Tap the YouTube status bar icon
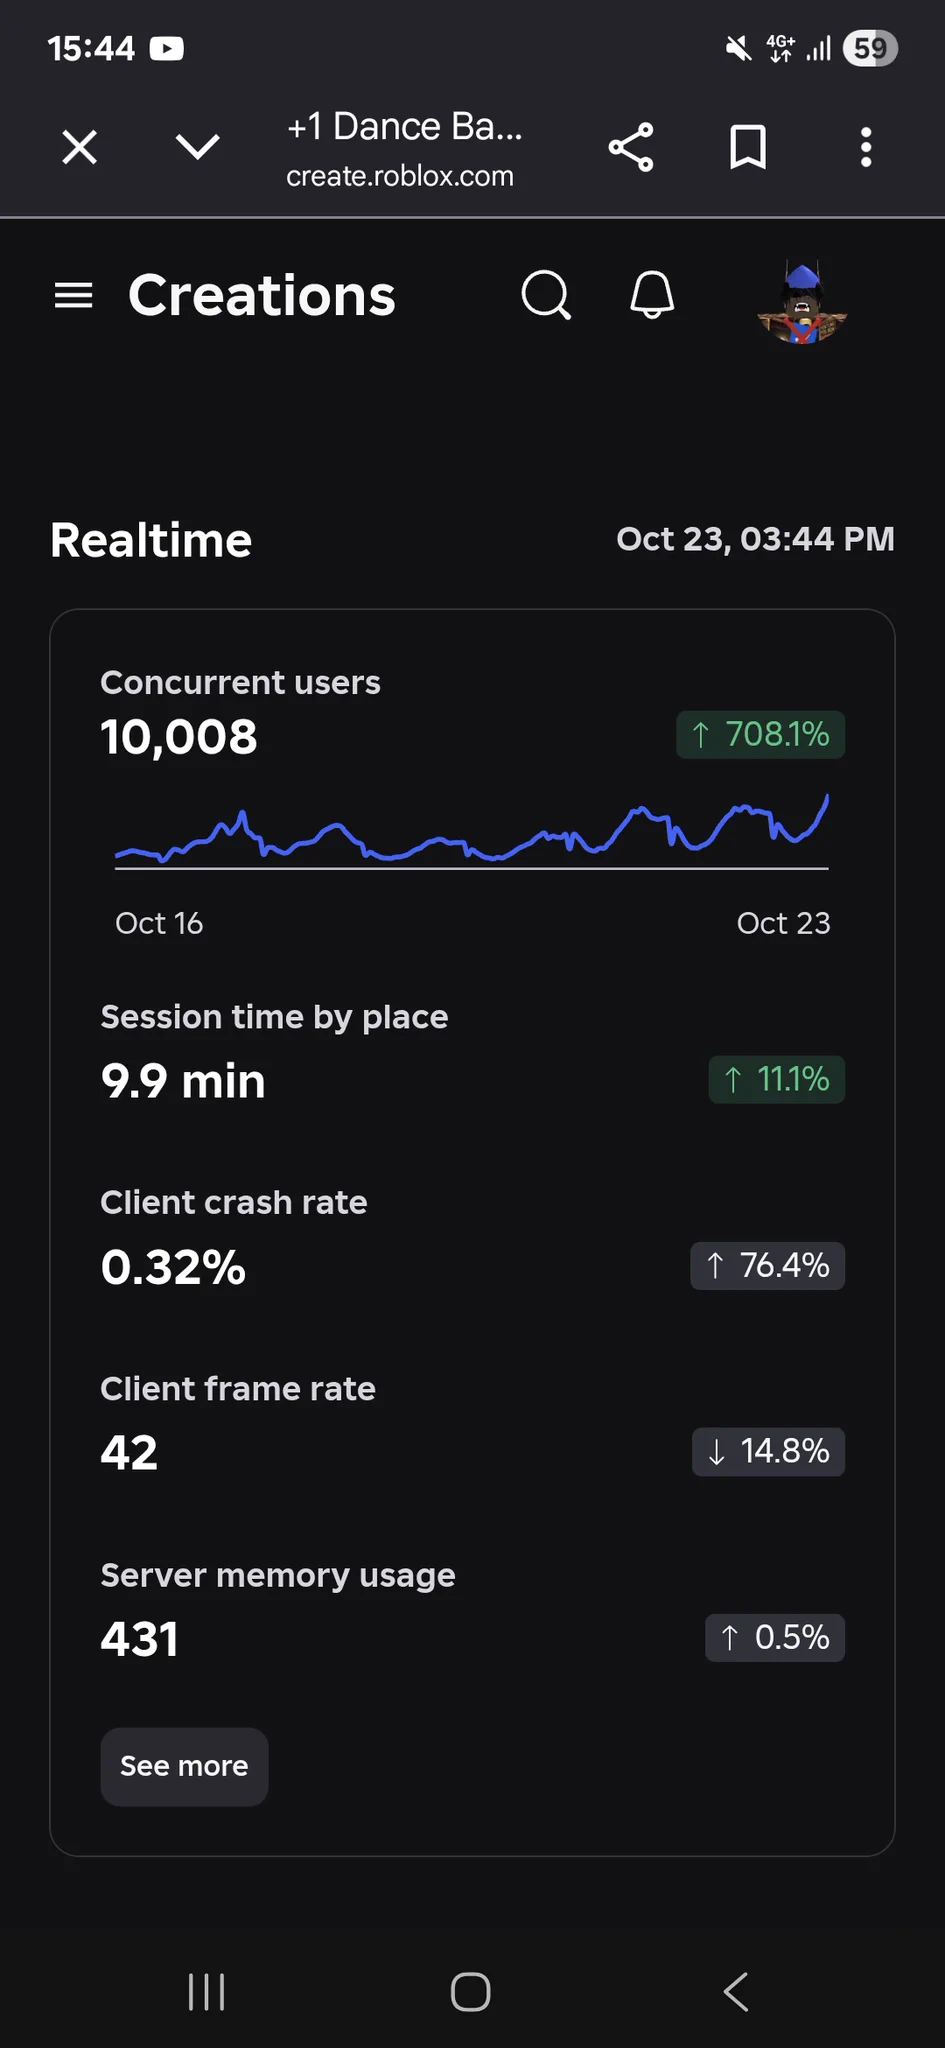 [167, 48]
